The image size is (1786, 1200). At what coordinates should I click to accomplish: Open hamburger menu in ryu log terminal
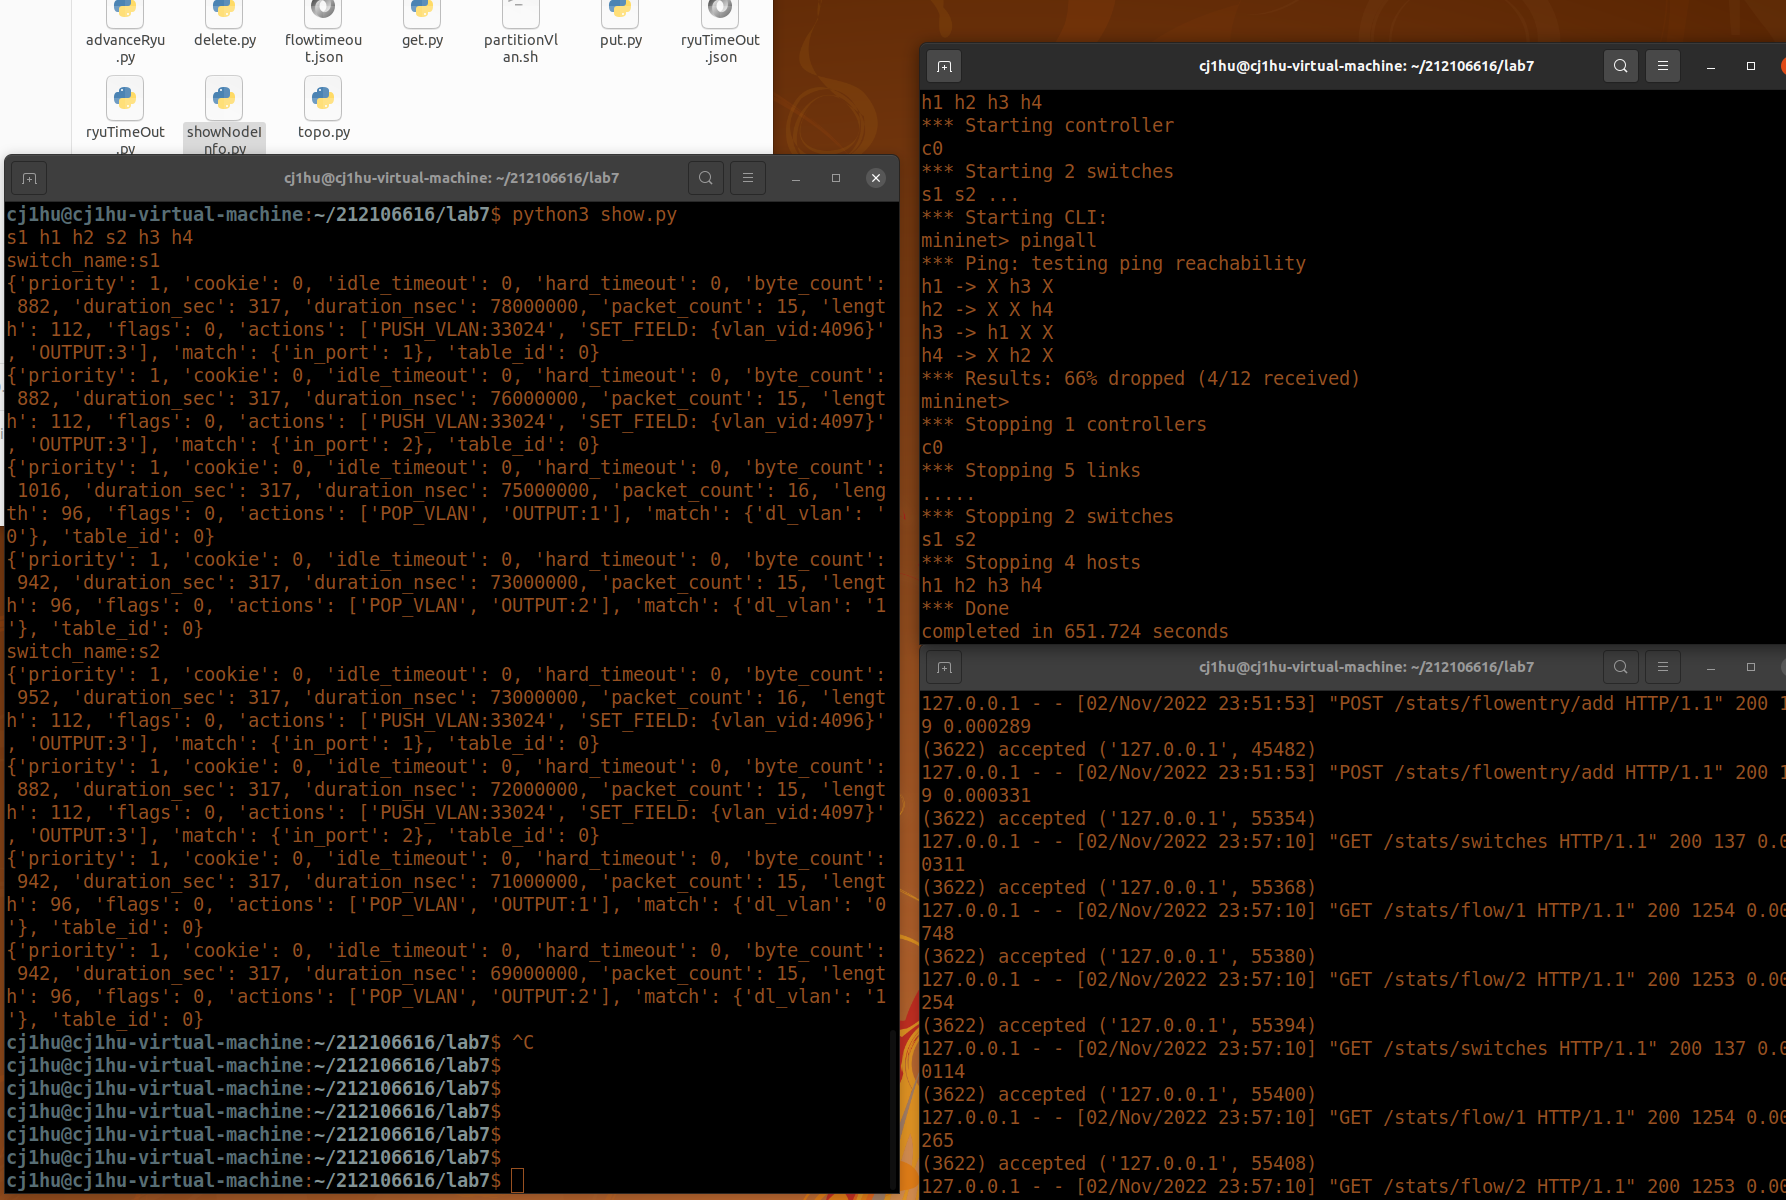(1663, 667)
